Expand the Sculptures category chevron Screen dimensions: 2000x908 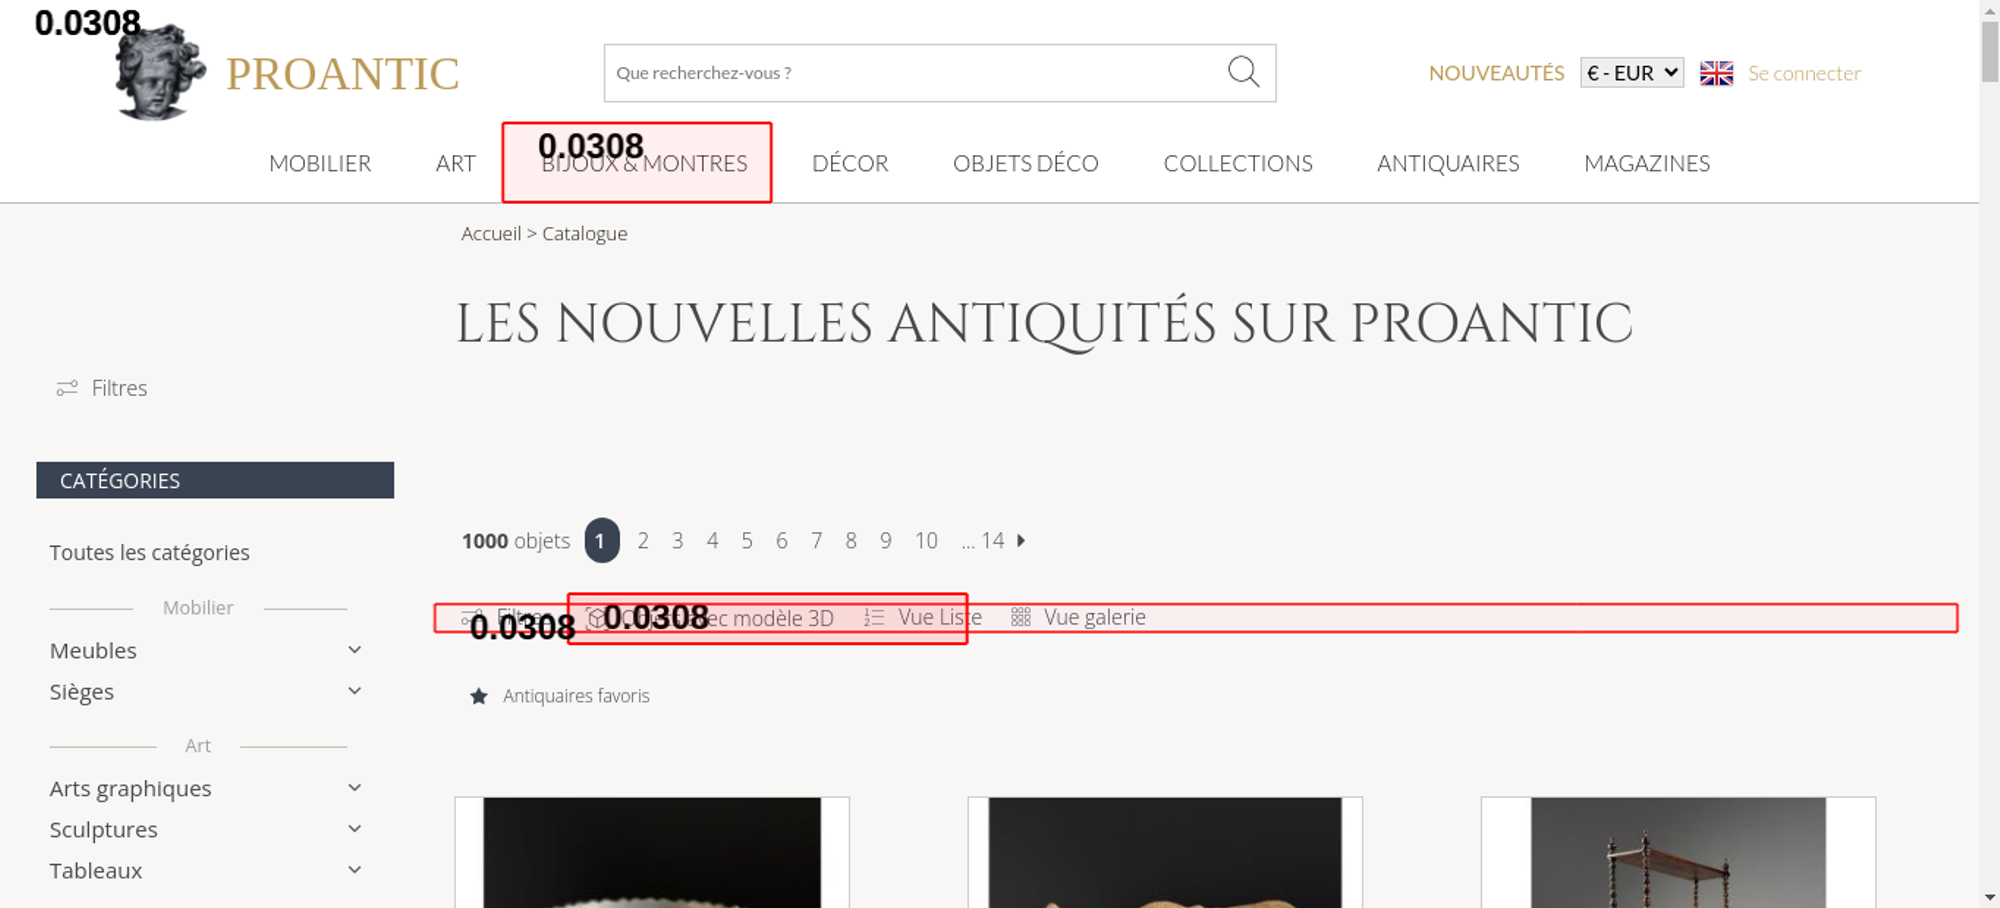click(354, 829)
